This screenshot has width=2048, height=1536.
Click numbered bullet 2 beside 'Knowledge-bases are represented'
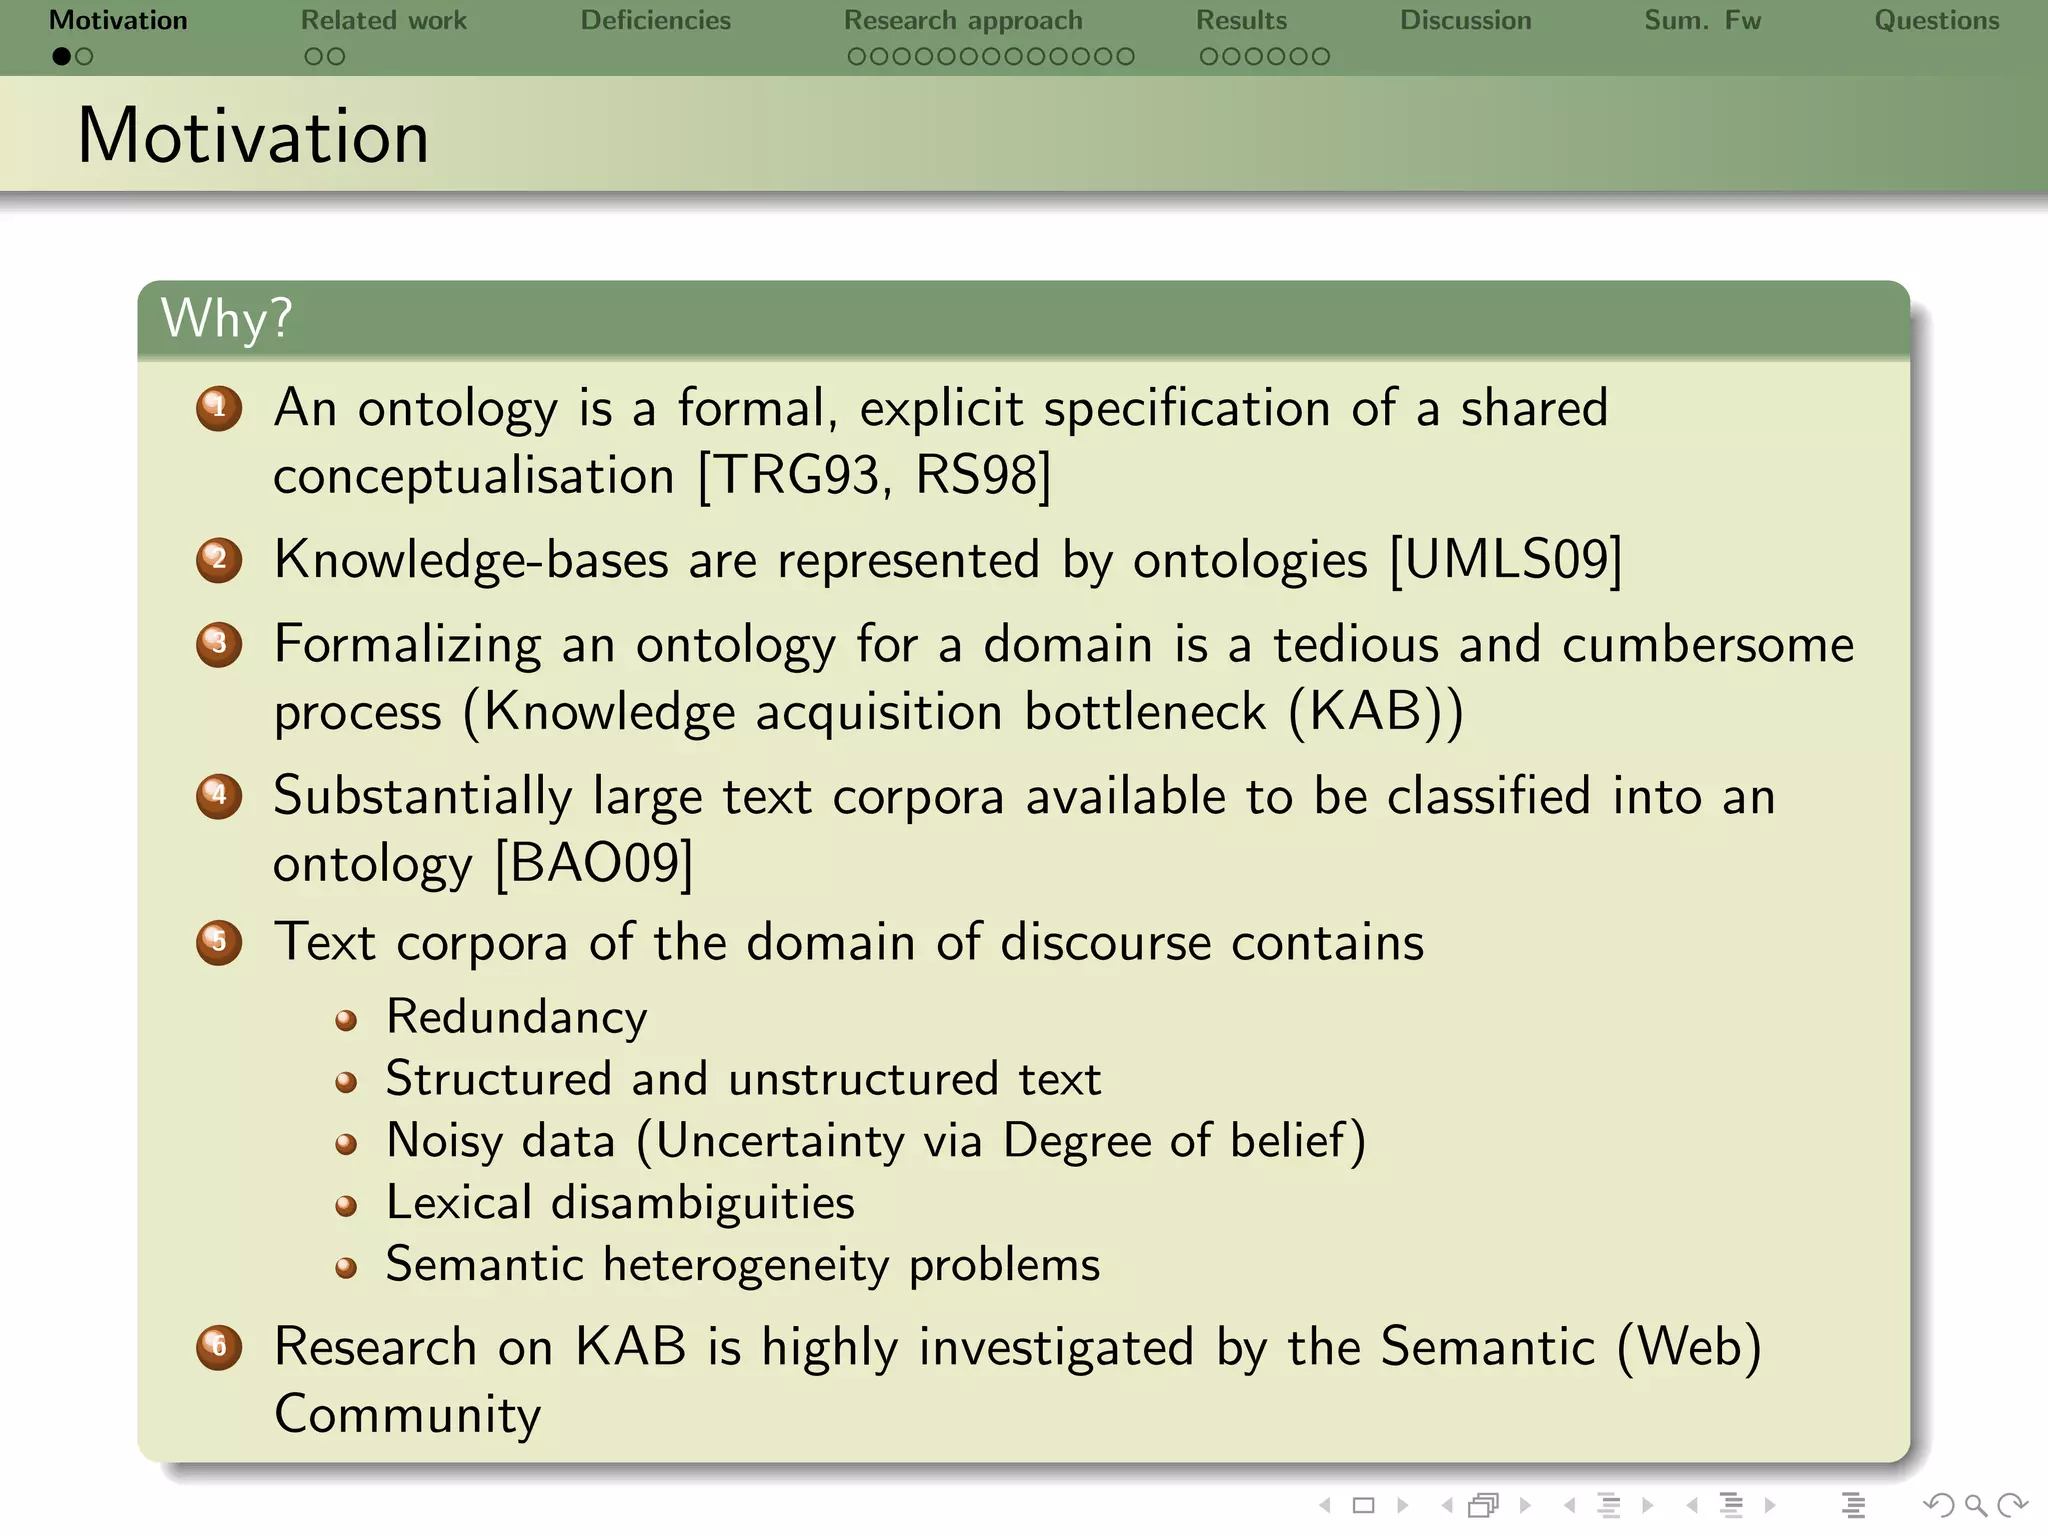[x=219, y=560]
